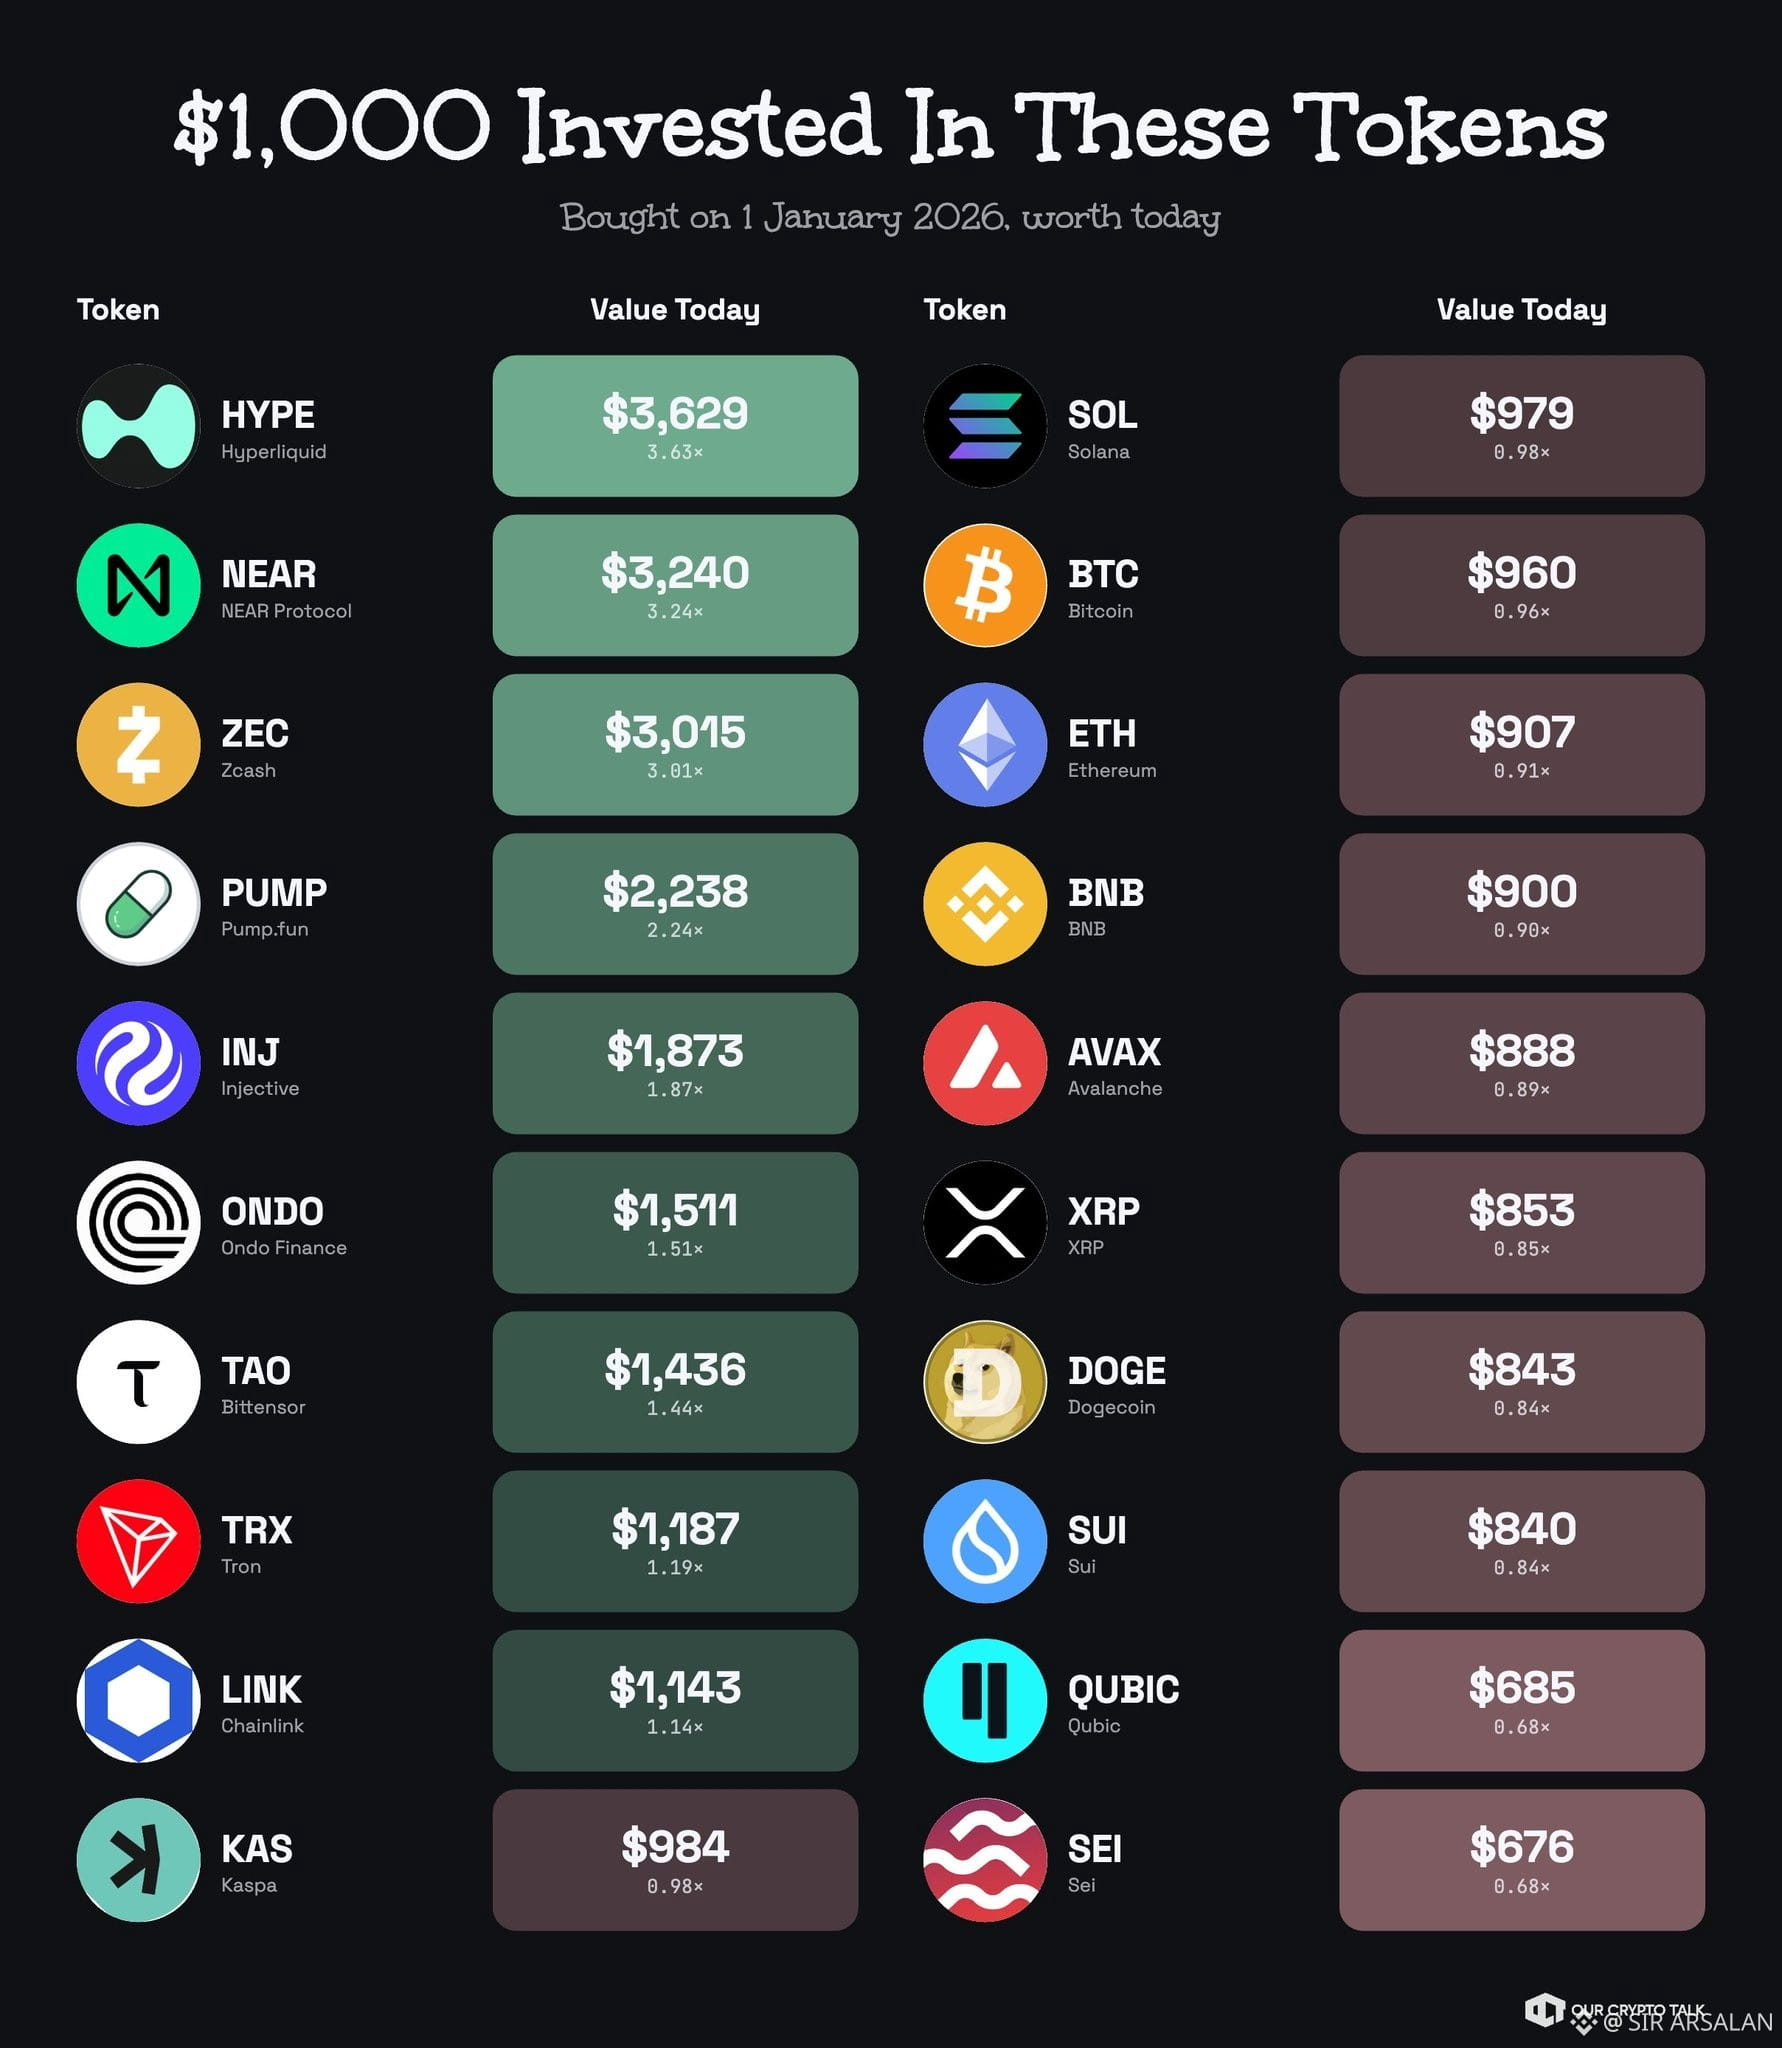Open the Pump.fun pill icon
Viewport: 1782px width, 2048px height.
[x=138, y=904]
